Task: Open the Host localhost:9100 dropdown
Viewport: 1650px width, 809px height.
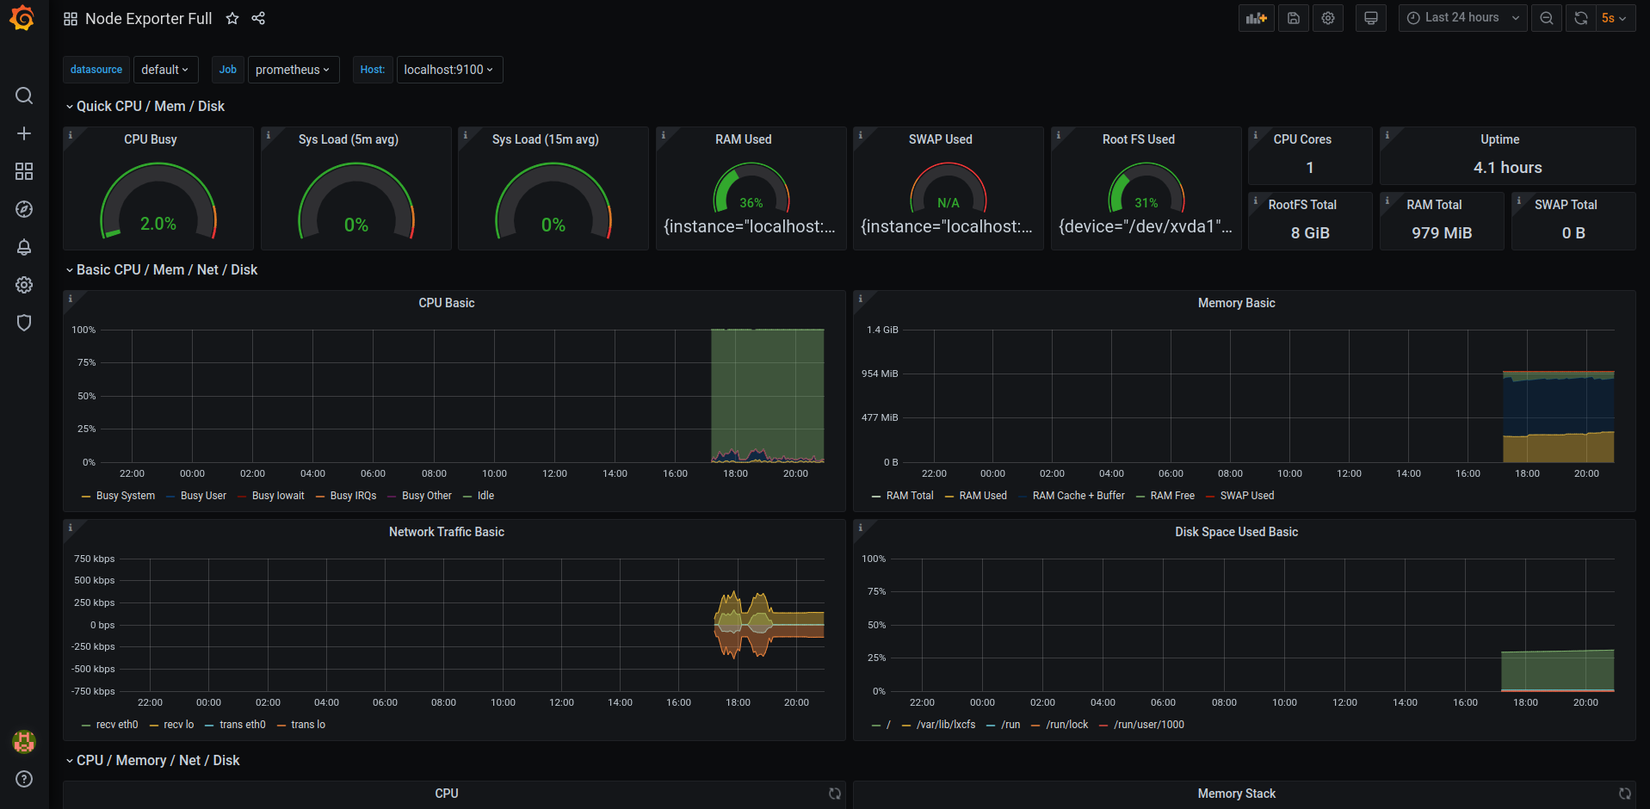Action: pos(448,70)
